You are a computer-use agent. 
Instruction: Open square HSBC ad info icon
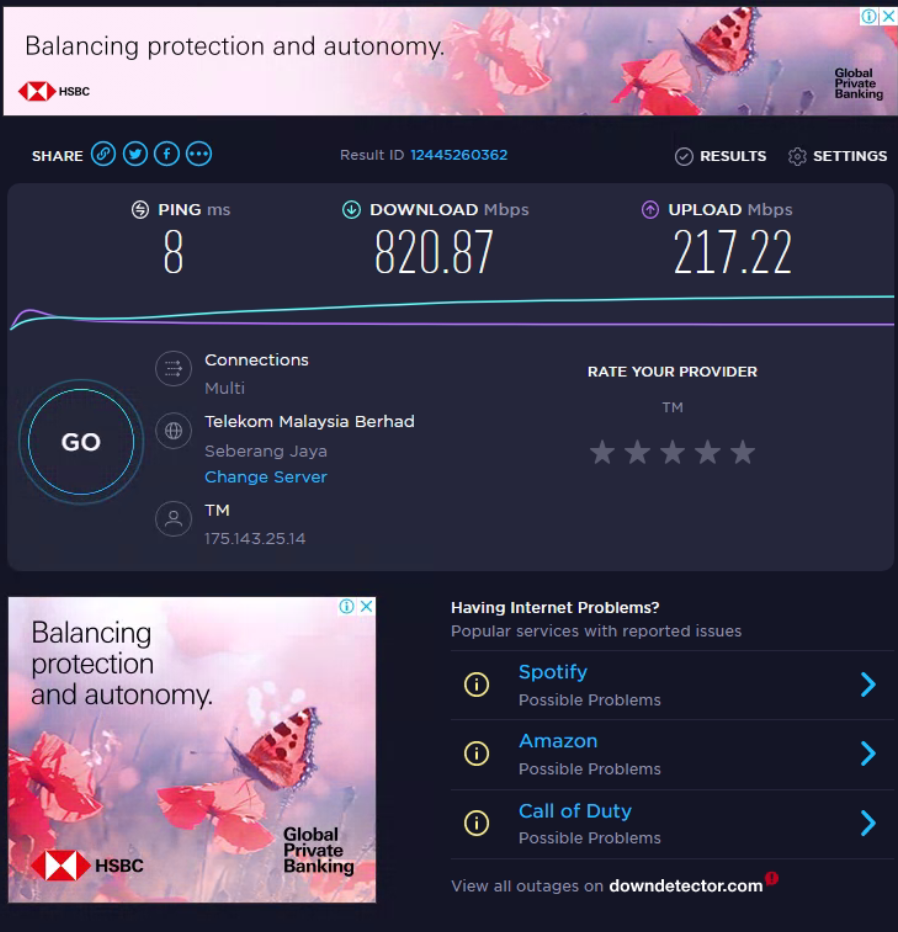point(346,606)
